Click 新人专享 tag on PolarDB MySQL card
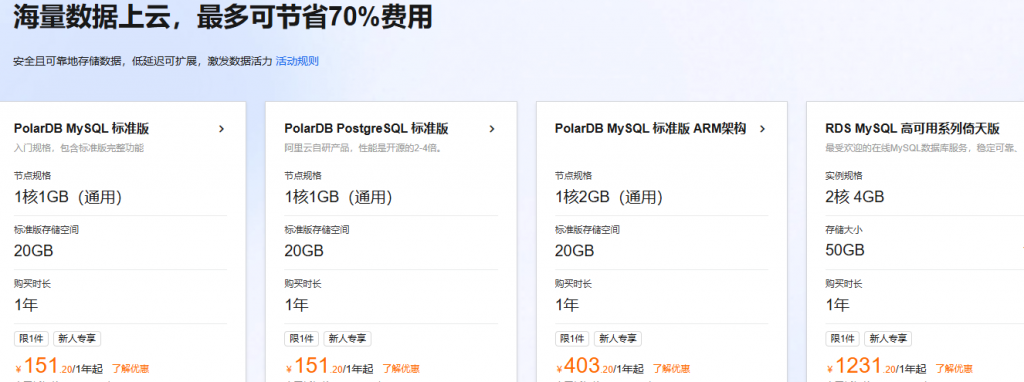Image resolution: width=1024 pixels, height=382 pixels. (77, 339)
